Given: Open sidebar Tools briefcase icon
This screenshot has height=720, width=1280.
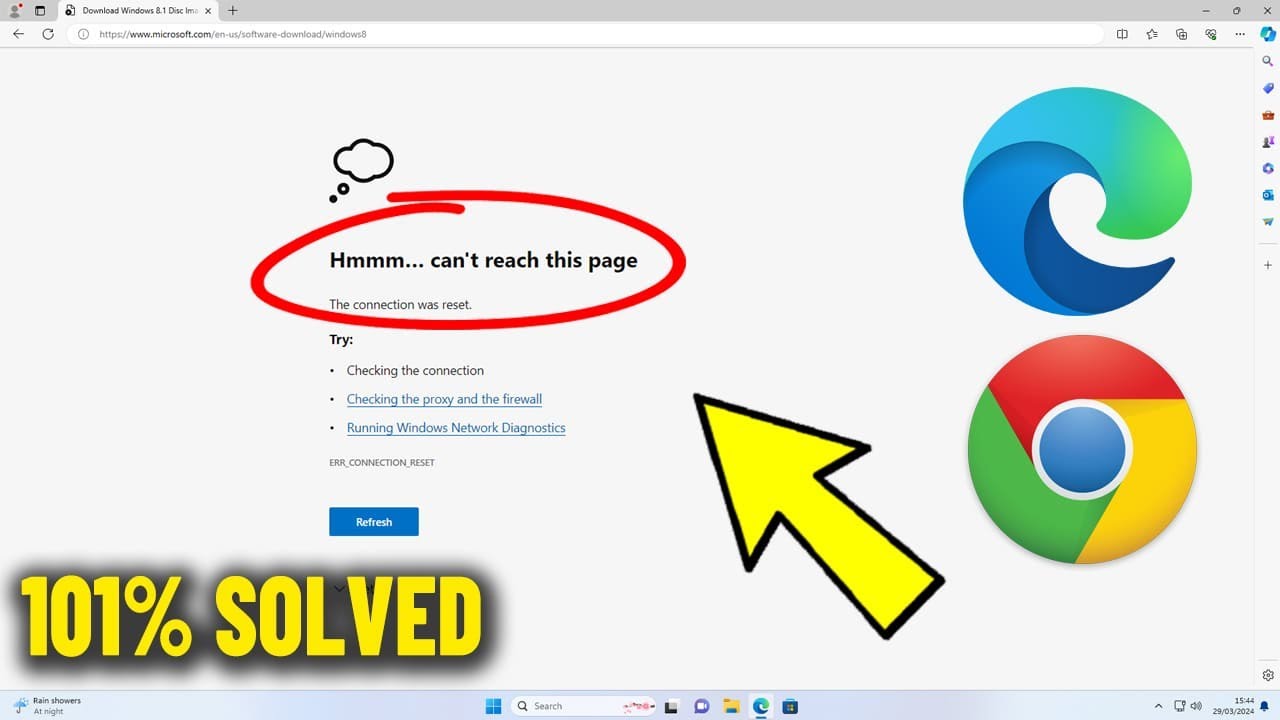Looking at the screenshot, I should [1268, 115].
